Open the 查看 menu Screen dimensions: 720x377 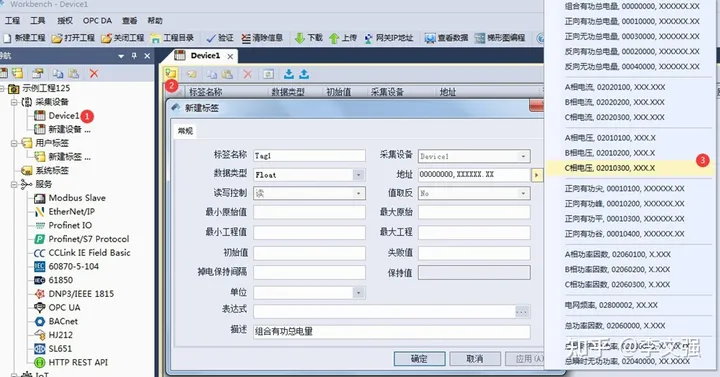tap(129, 21)
